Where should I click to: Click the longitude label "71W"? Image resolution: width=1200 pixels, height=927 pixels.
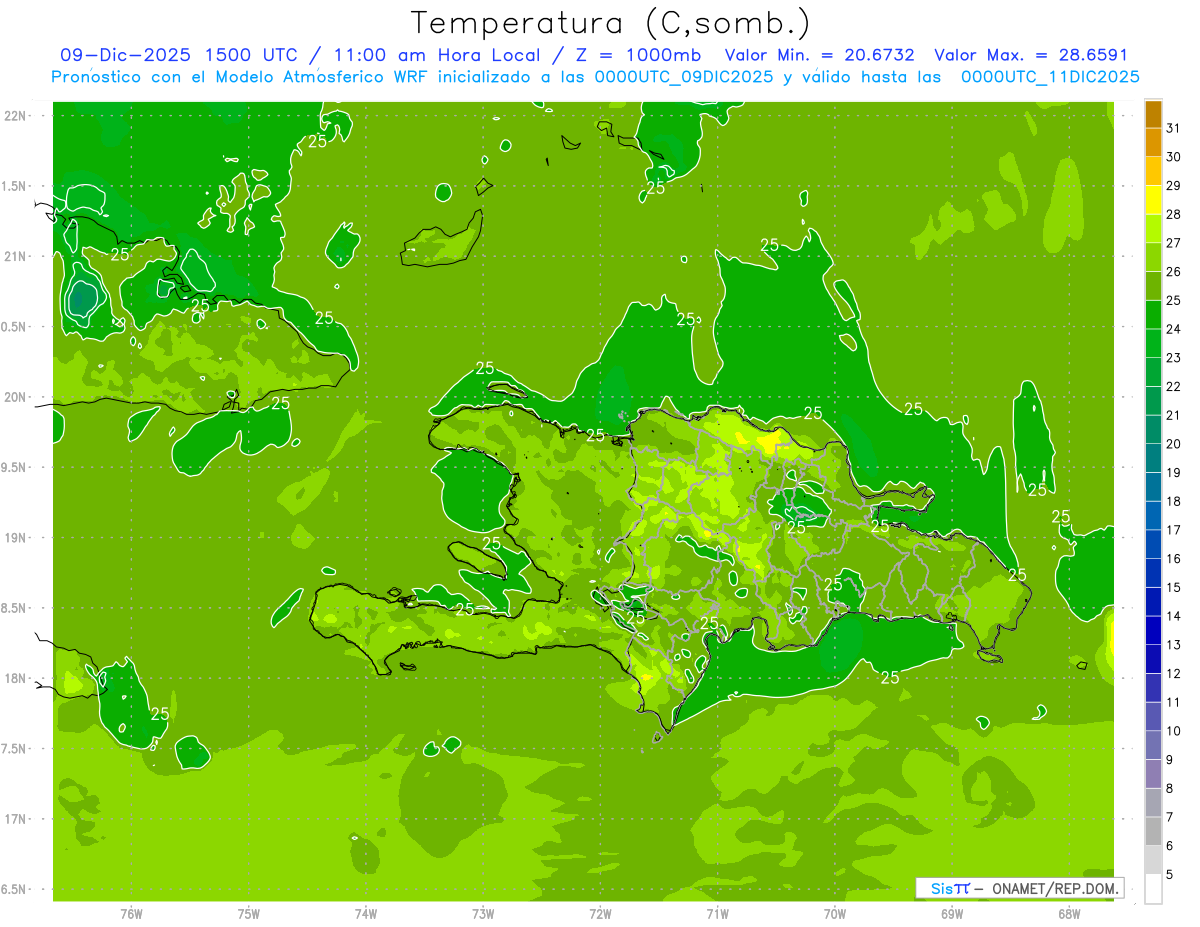(x=717, y=913)
